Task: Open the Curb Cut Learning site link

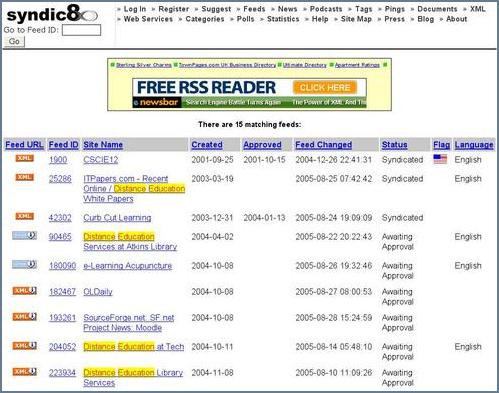Action: [x=117, y=218]
